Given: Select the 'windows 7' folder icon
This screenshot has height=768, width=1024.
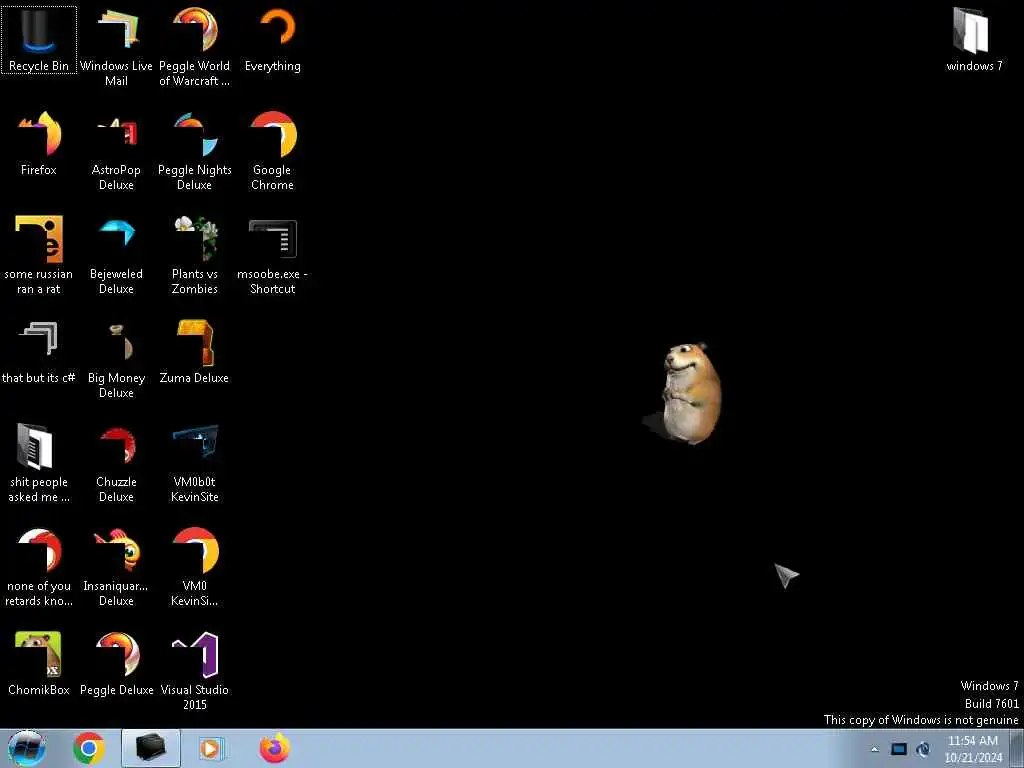Looking at the screenshot, I should (974, 39).
